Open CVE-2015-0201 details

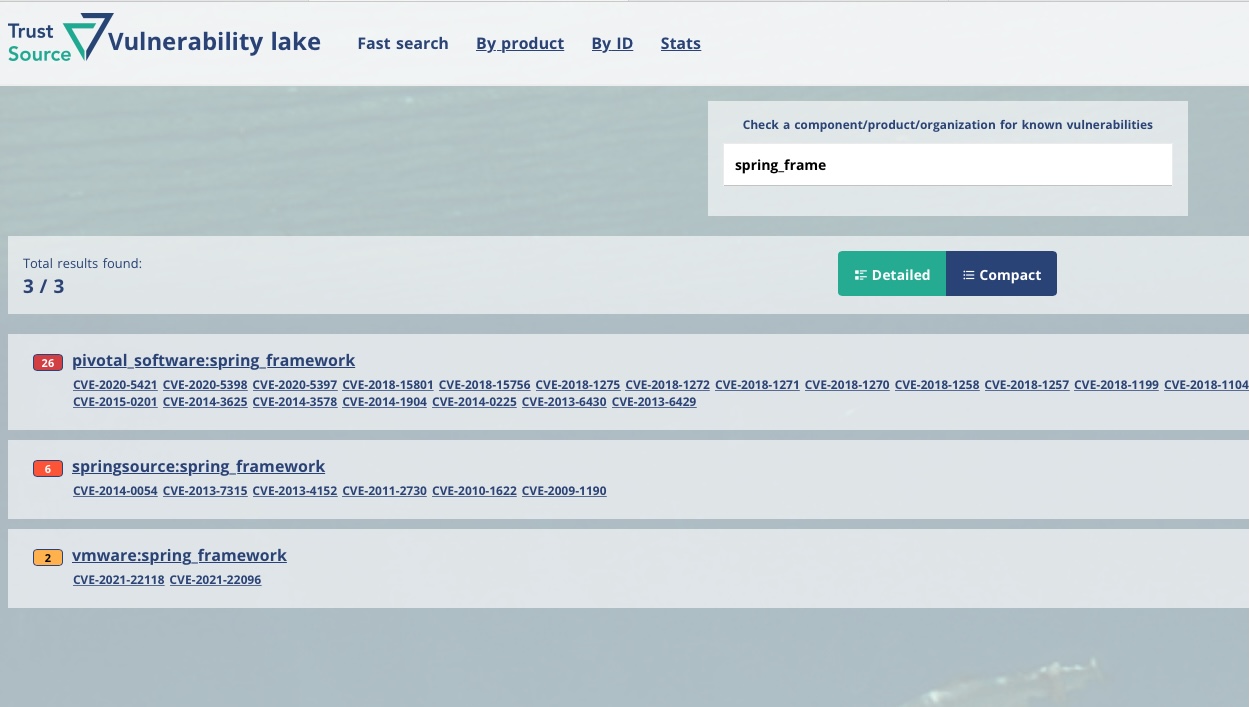click(x=115, y=402)
